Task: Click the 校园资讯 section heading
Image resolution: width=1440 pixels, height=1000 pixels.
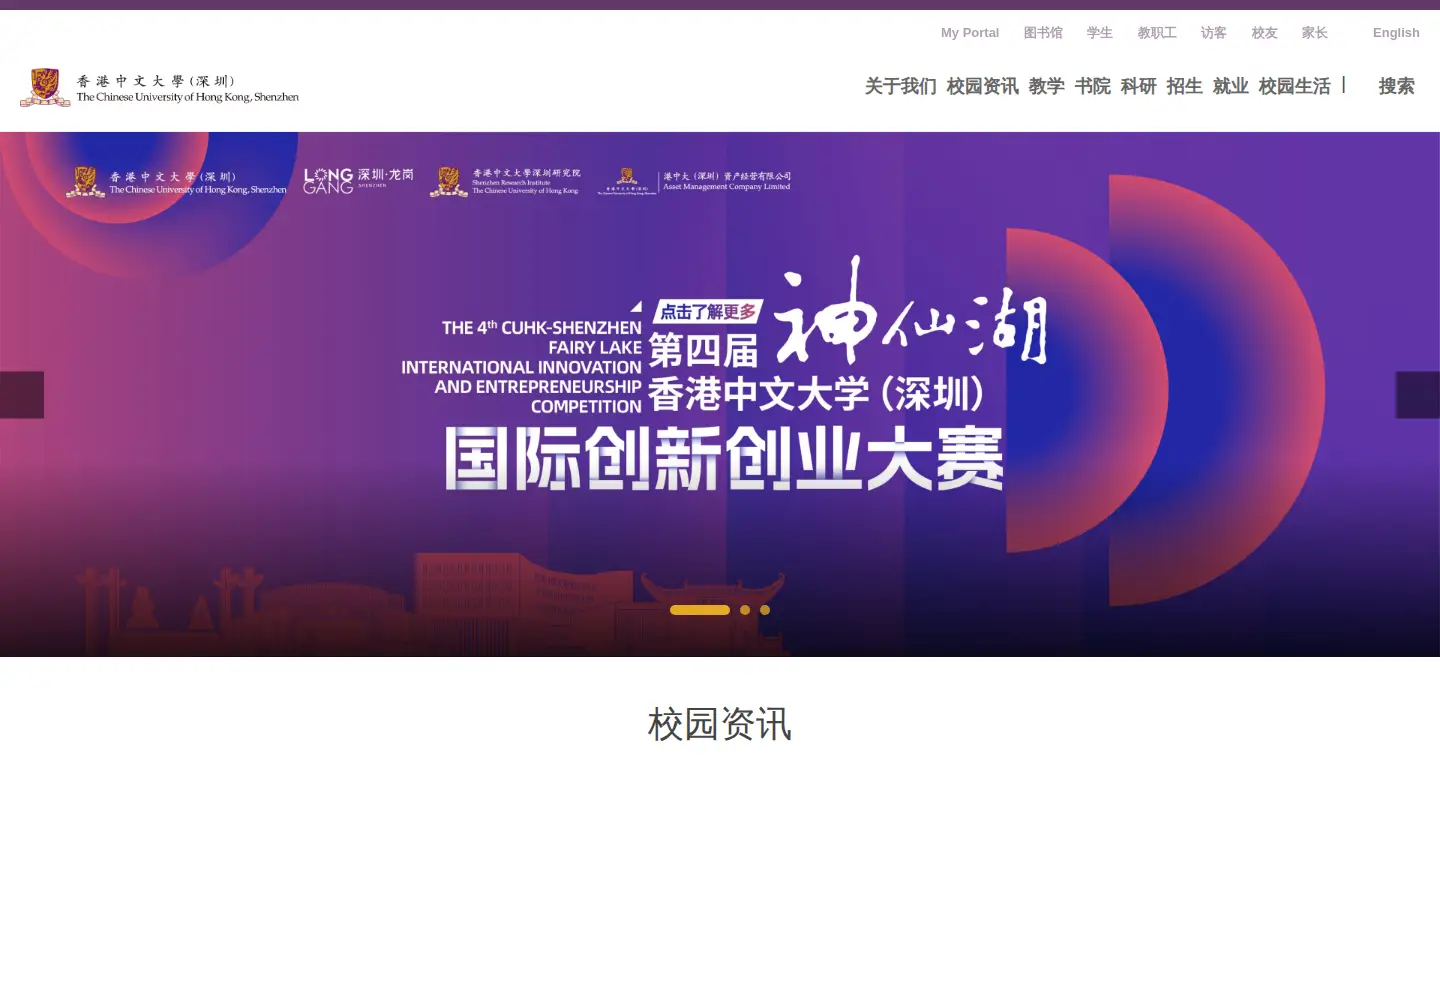Action: [720, 724]
